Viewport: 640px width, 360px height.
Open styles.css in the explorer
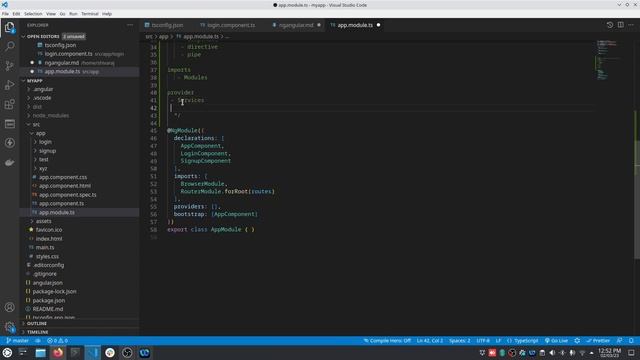(x=80, y=256)
